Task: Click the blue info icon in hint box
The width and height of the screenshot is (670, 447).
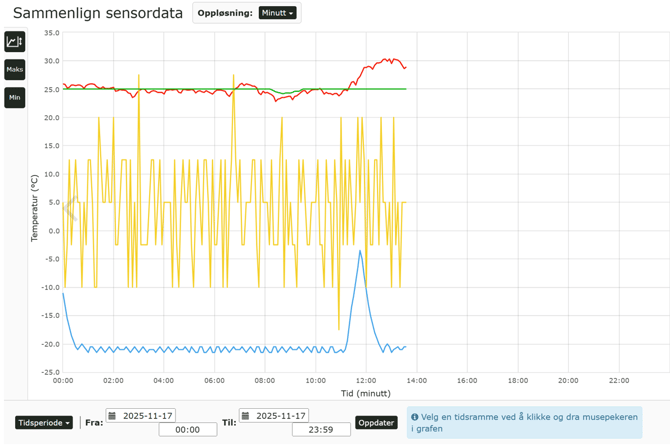Action: [415, 417]
